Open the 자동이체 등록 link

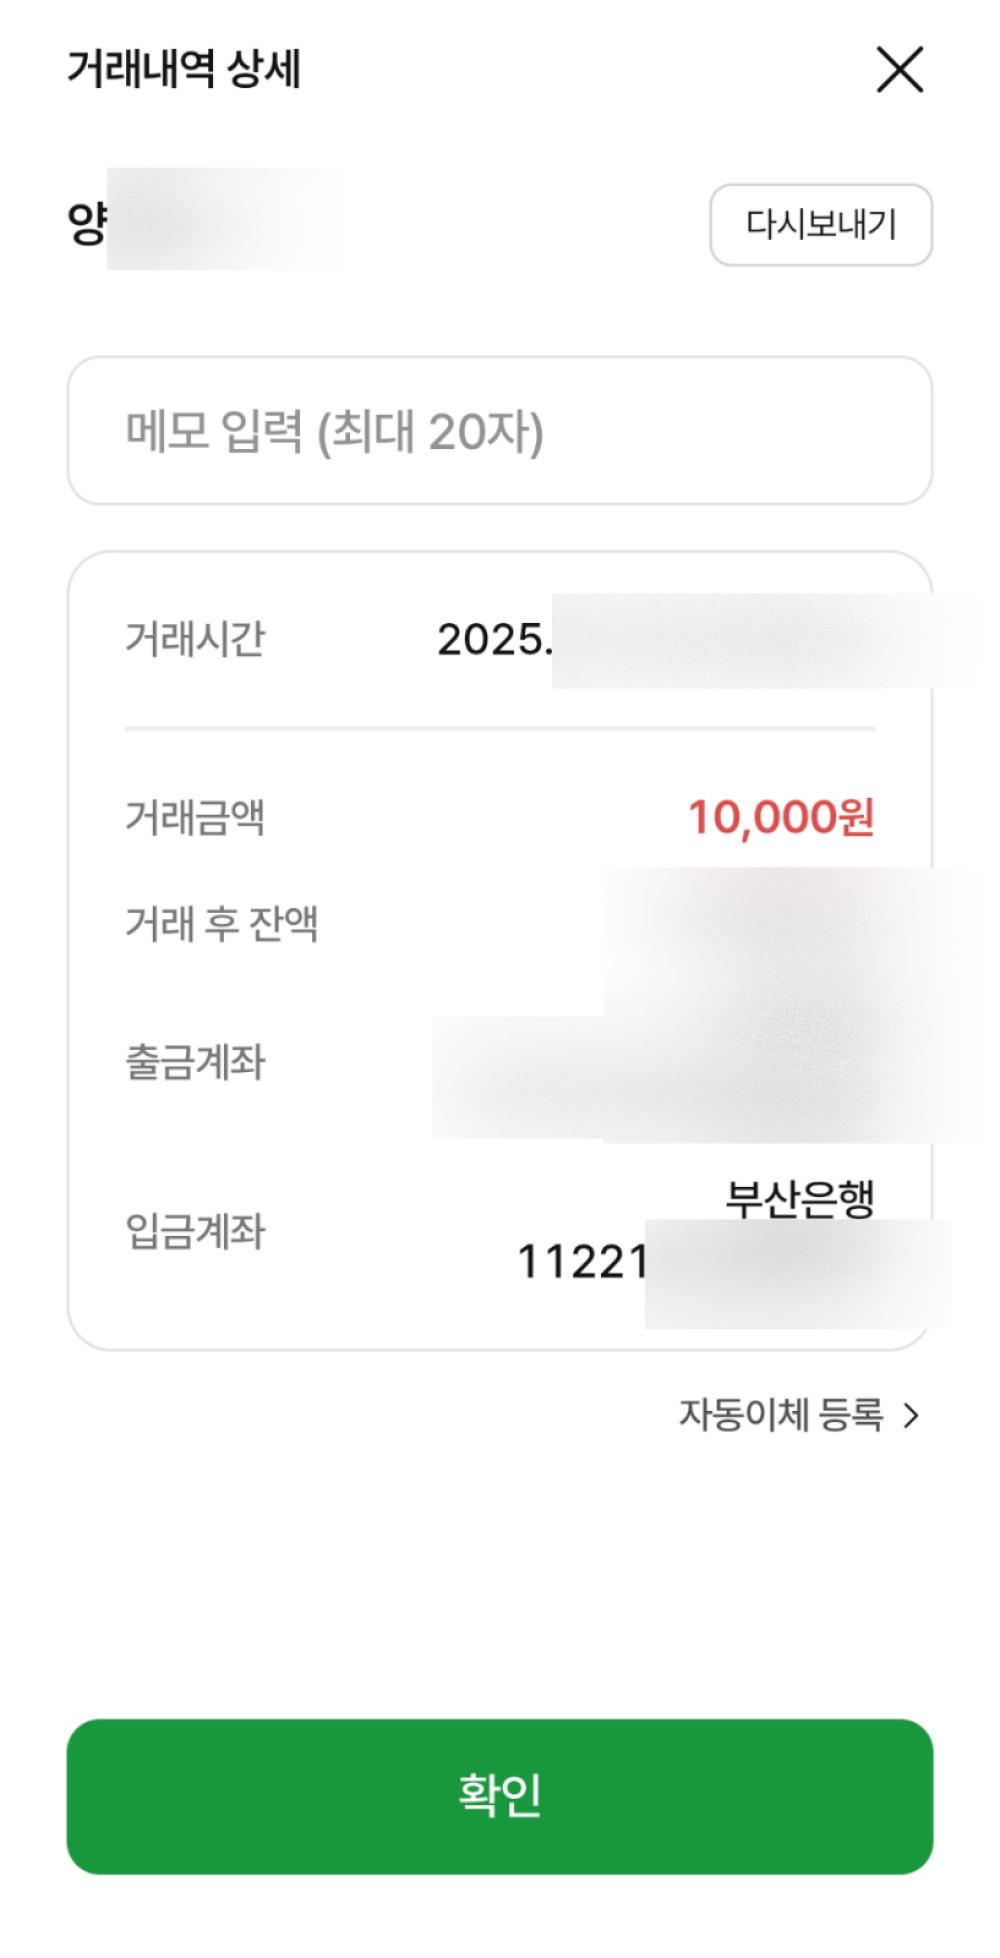(781, 1415)
